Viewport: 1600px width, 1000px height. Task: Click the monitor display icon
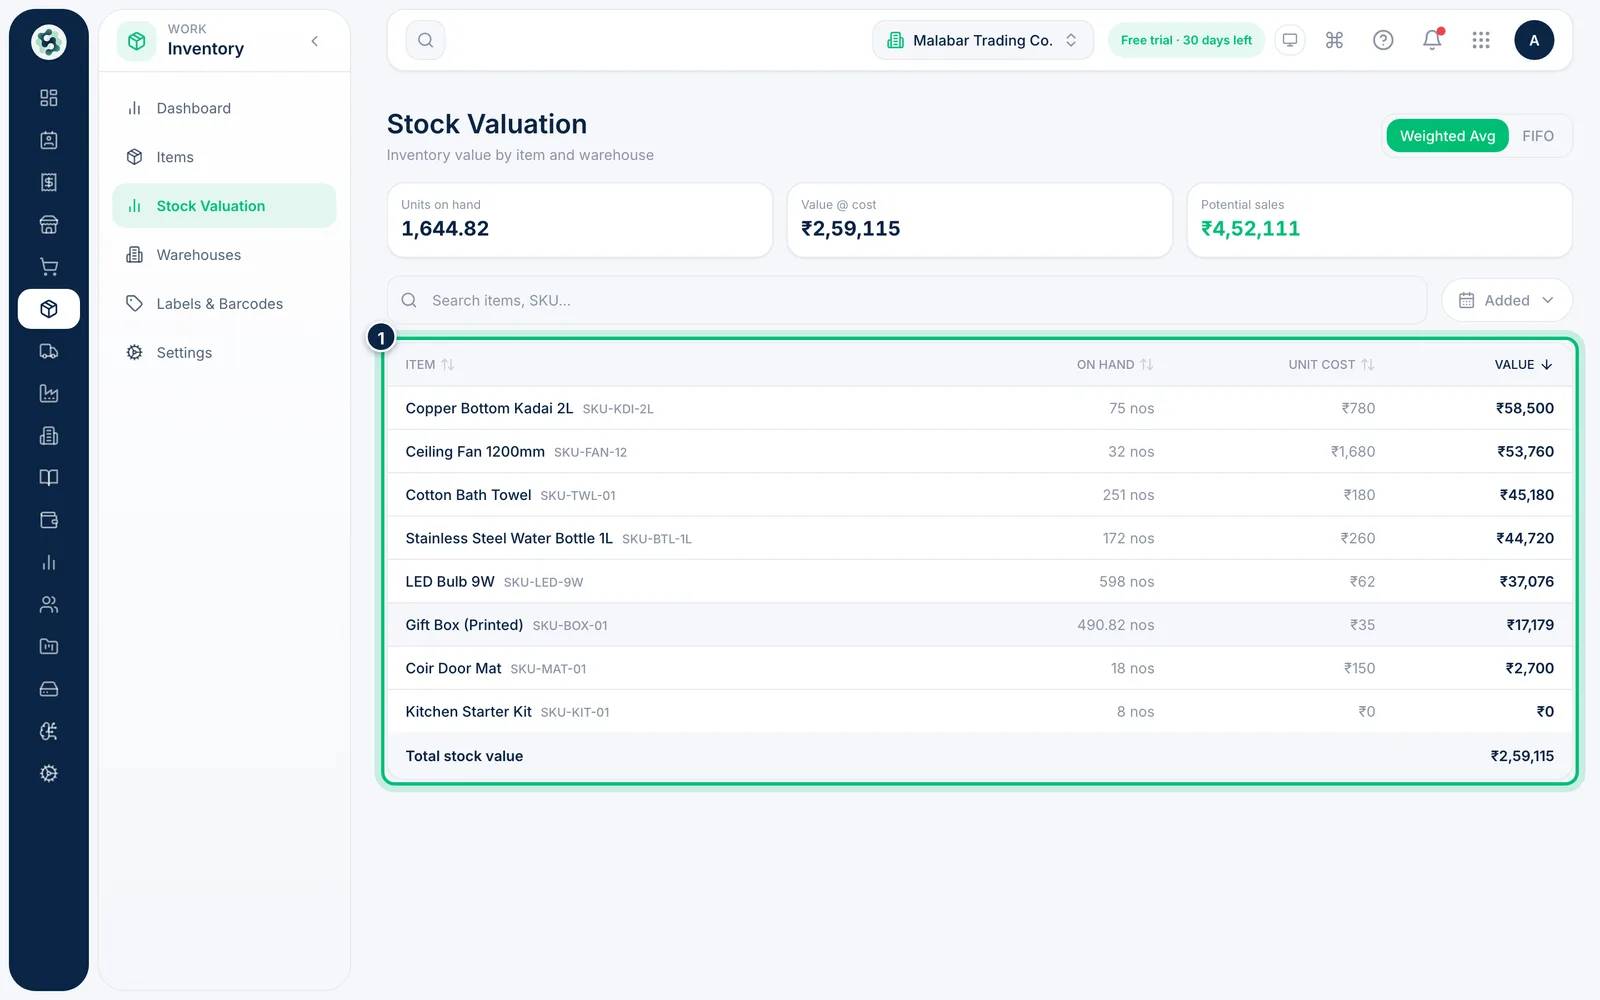click(1290, 40)
